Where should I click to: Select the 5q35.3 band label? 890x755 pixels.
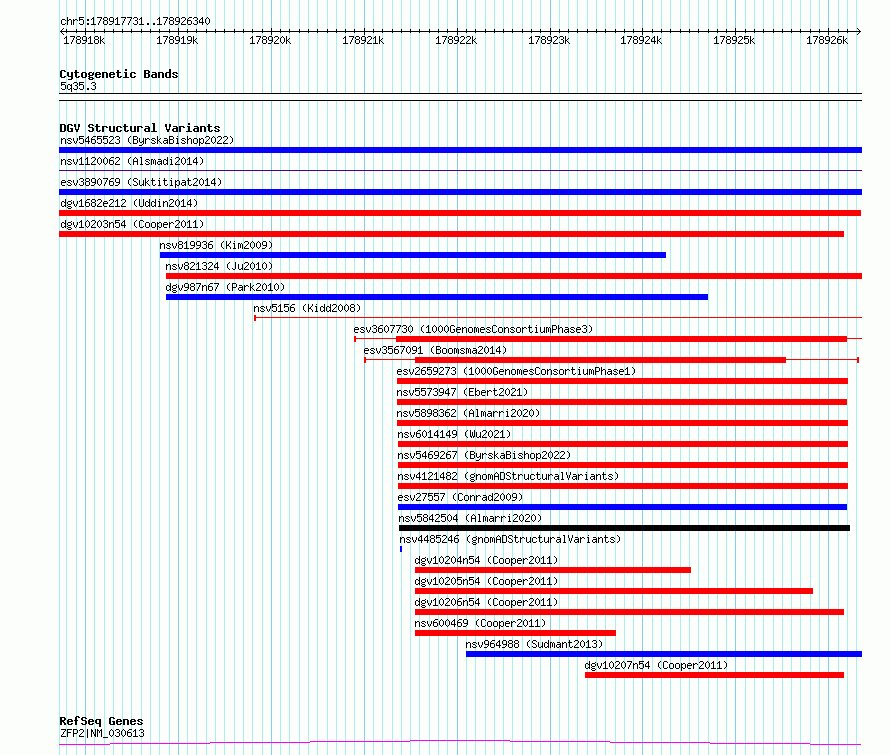(78, 86)
